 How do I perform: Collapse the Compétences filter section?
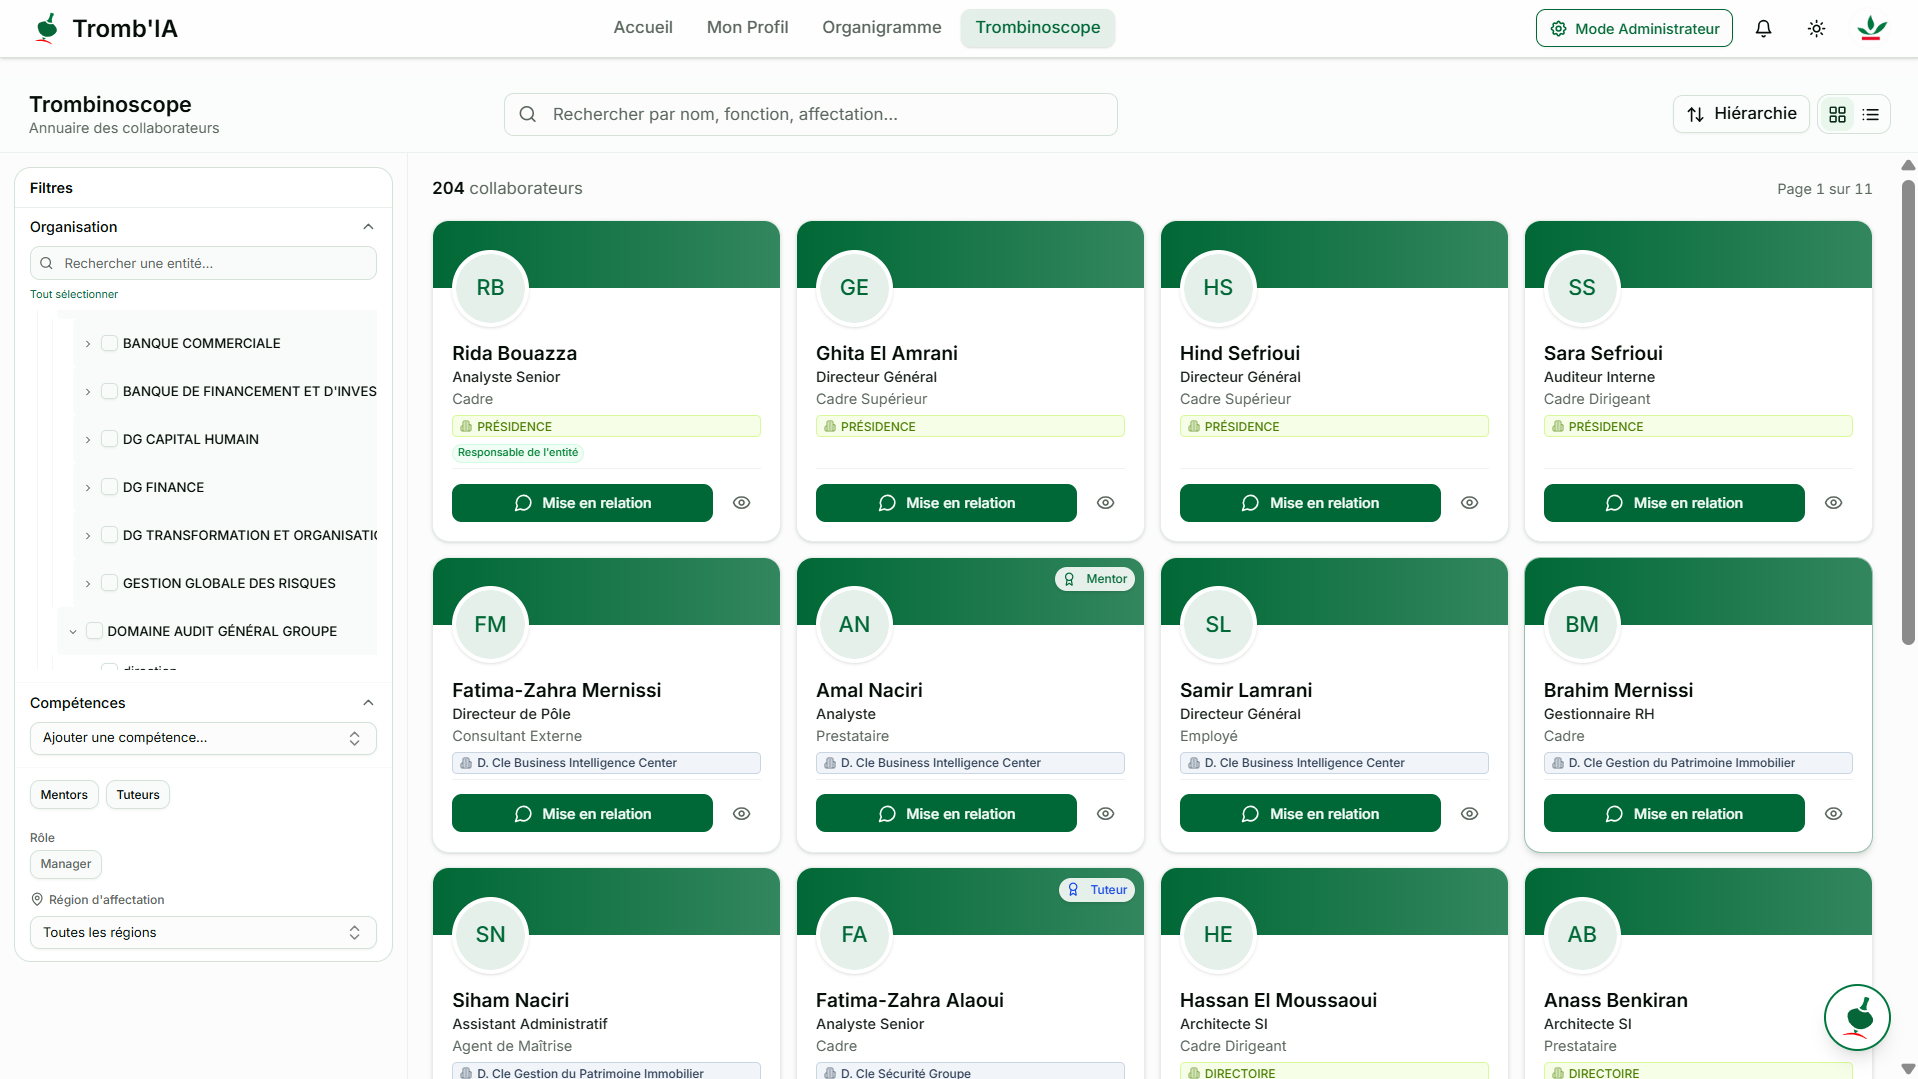click(368, 703)
